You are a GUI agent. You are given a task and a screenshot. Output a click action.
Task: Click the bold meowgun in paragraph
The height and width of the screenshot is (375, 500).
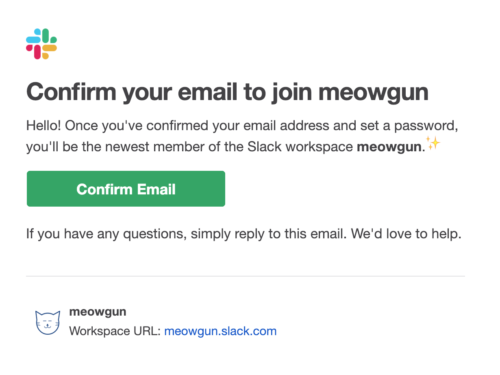point(389,147)
